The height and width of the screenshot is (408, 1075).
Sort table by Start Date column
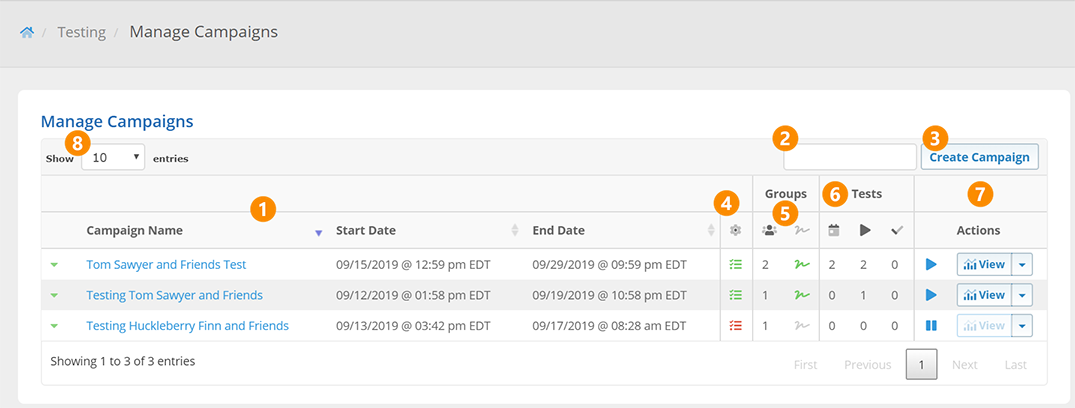click(x=366, y=230)
